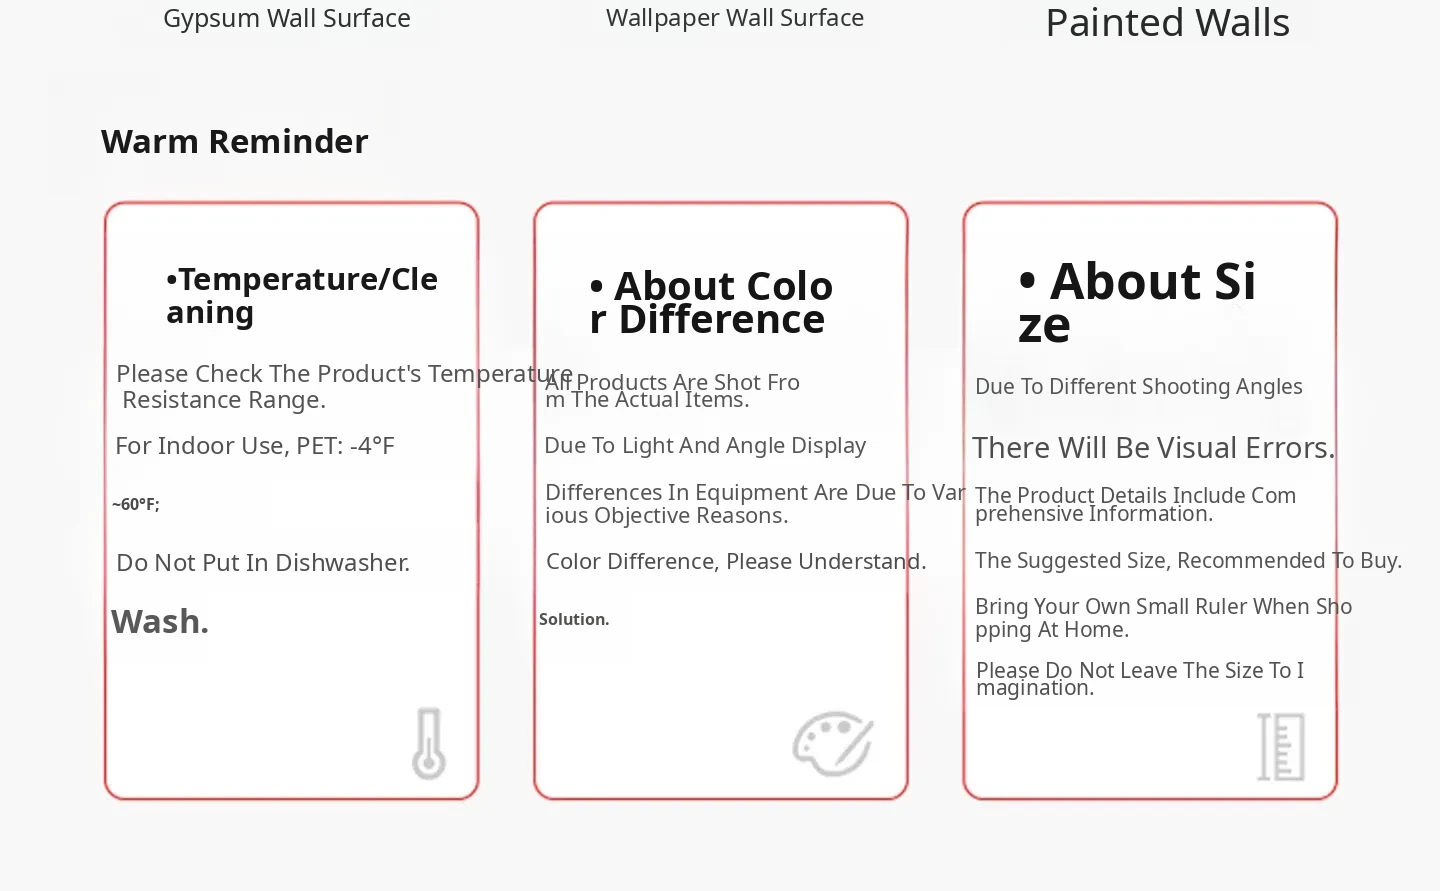Image resolution: width=1440 pixels, height=891 pixels.
Task: Select the Gypsum Wall Surface label
Action: [x=287, y=19]
